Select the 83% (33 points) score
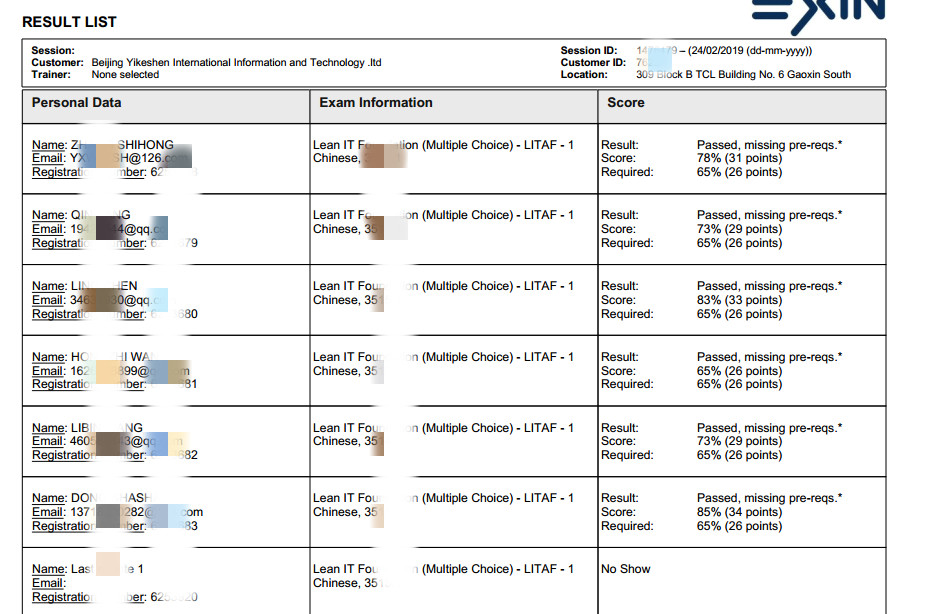The height and width of the screenshot is (614, 927). [739, 300]
